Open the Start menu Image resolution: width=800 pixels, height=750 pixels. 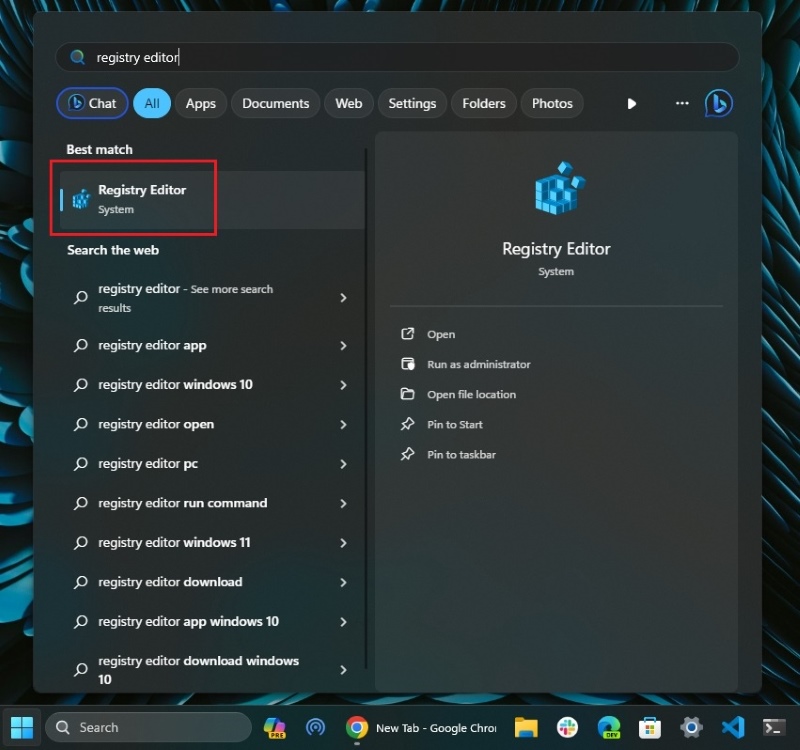(21, 727)
